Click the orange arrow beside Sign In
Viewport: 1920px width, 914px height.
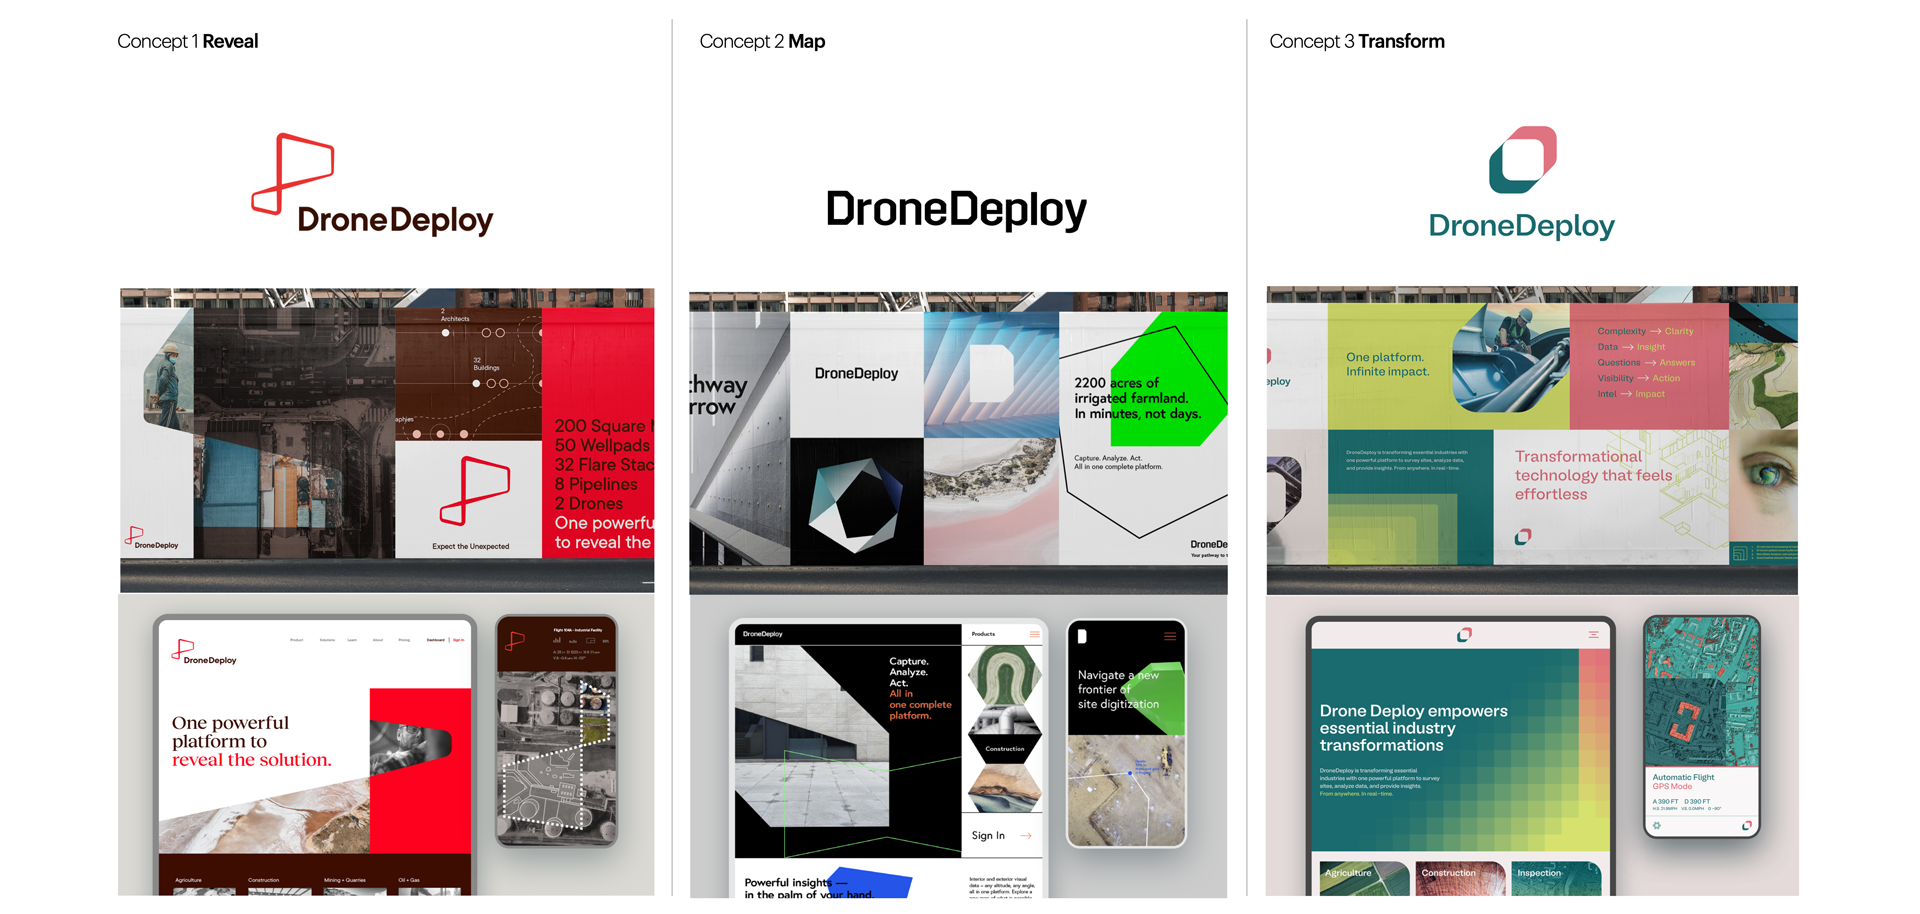click(x=1026, y=835)
